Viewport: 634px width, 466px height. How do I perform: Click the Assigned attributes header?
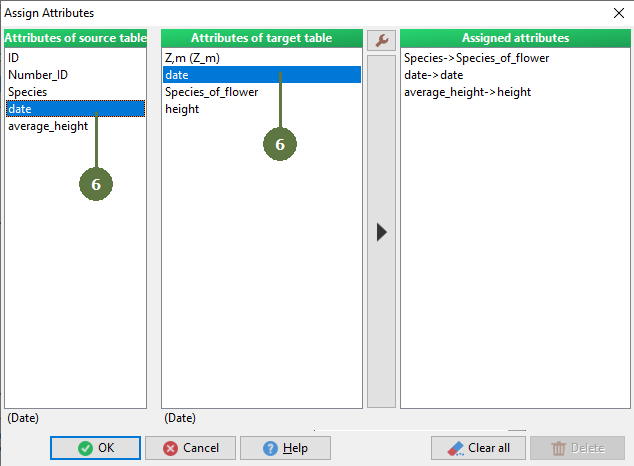tap(515, 38)
